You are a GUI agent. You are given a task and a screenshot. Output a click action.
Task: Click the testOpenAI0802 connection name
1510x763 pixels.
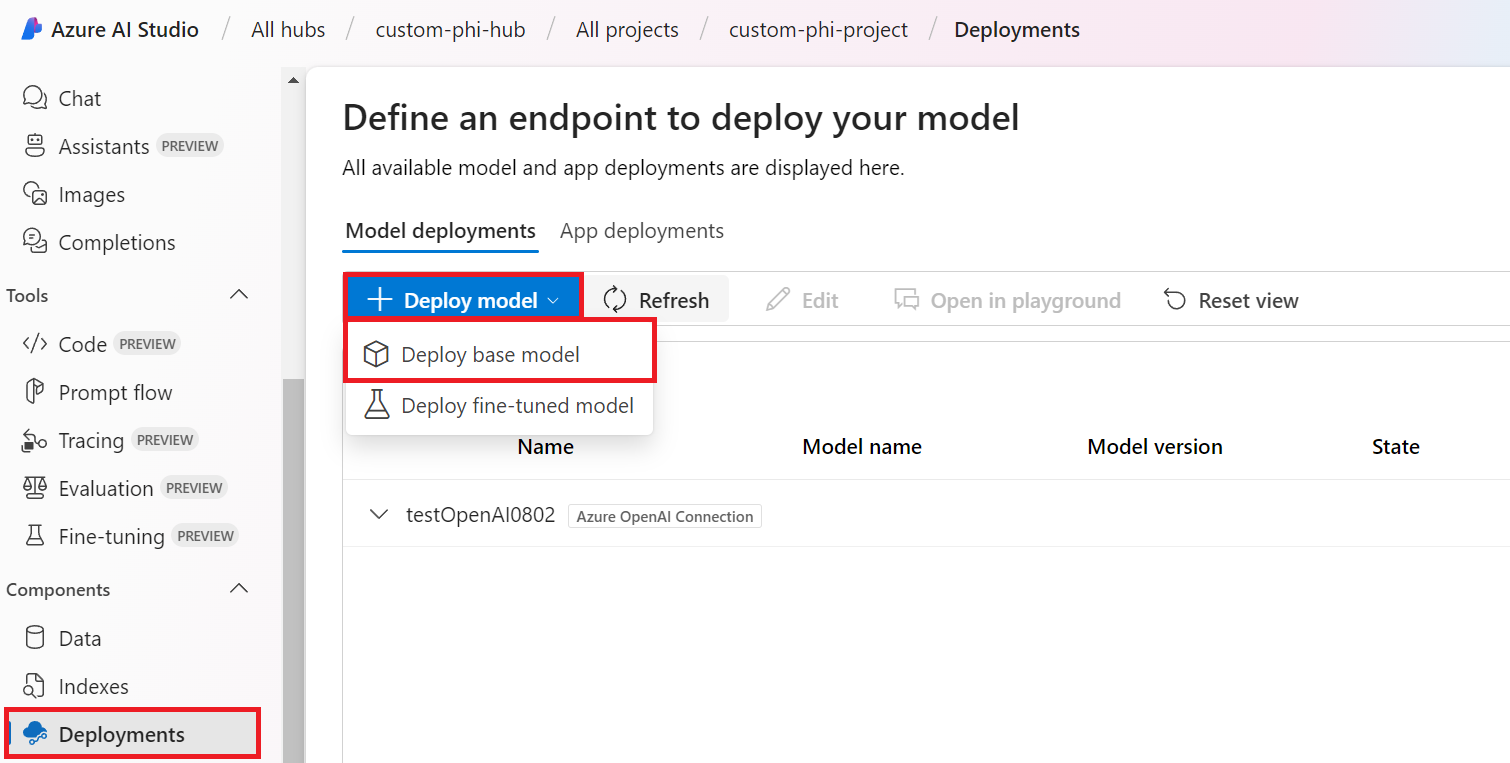click(480, 515)
